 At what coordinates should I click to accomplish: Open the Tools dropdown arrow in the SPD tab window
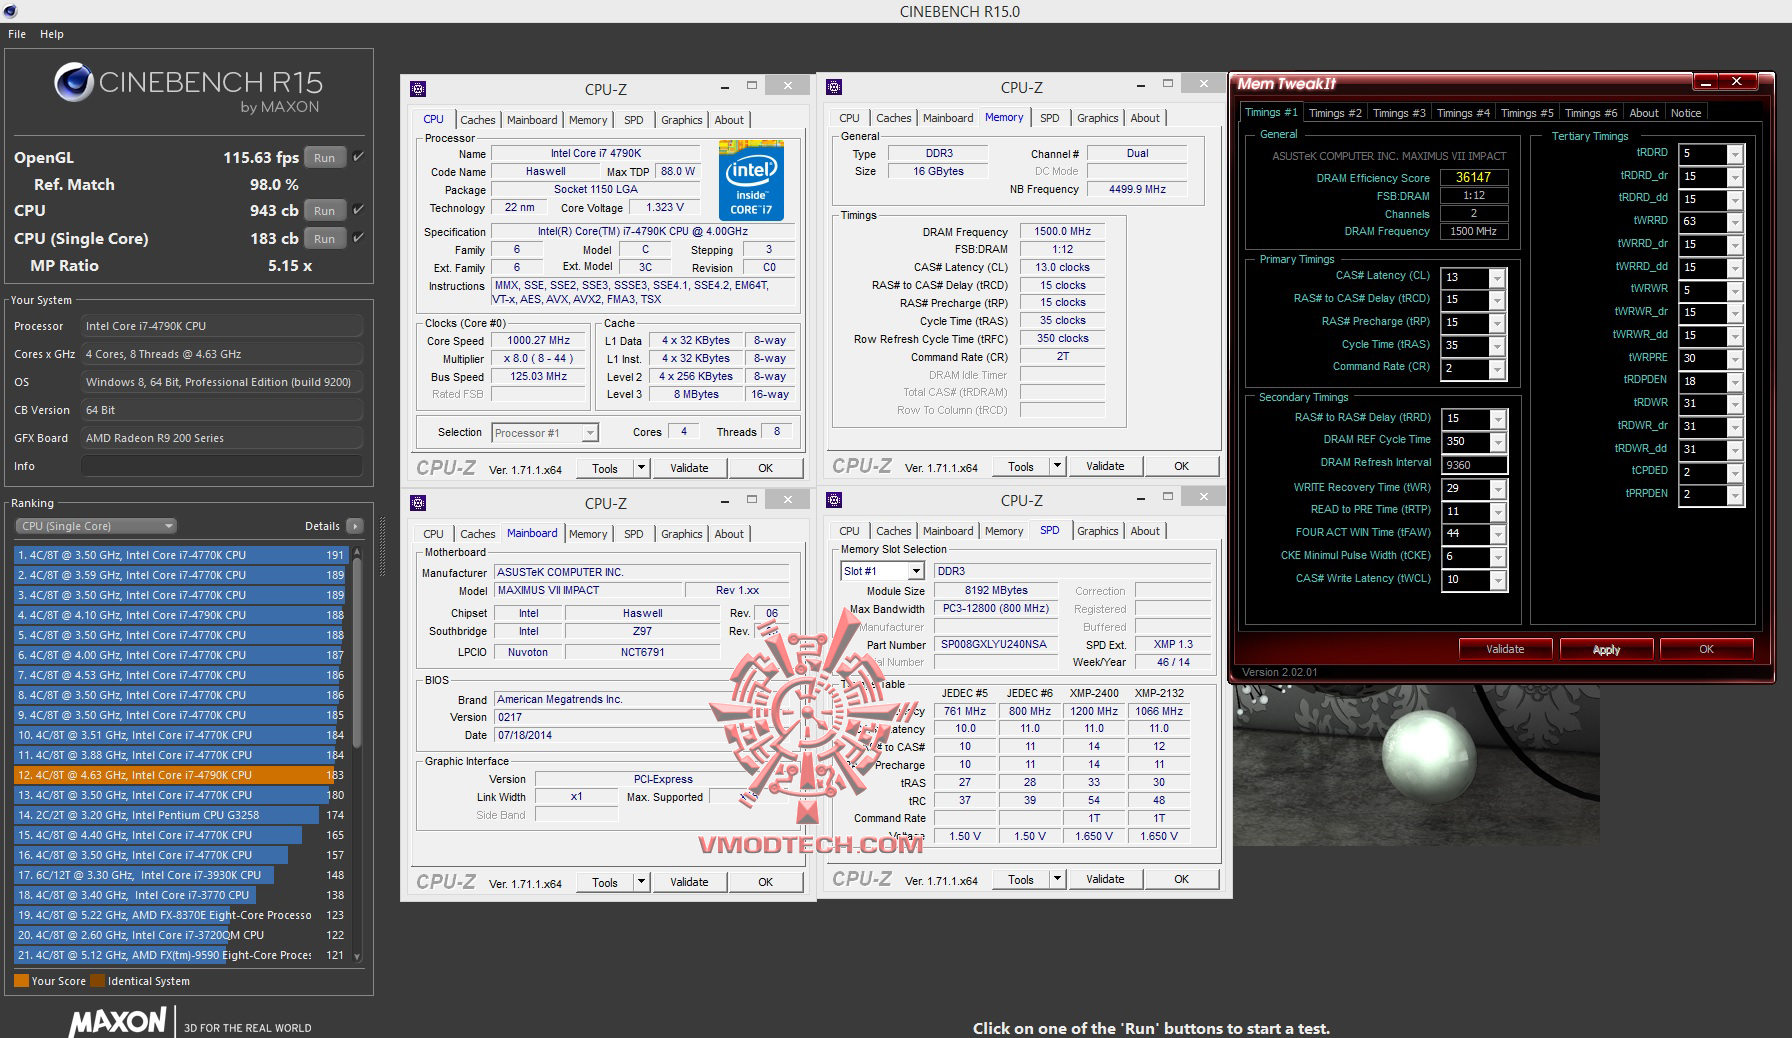(1058, 879)
